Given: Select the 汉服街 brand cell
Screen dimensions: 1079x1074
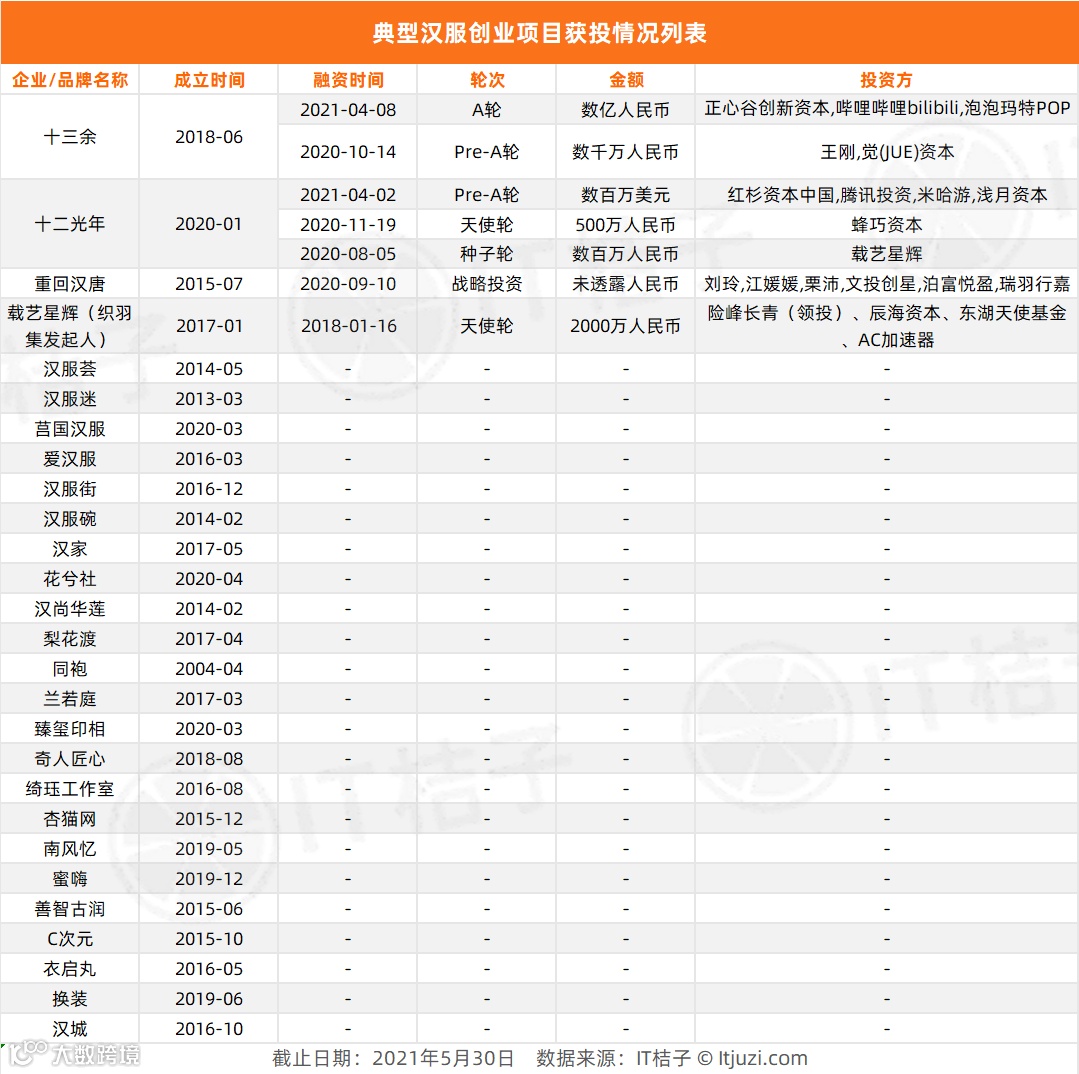Looking at the screenshot, I should [70, 489].
